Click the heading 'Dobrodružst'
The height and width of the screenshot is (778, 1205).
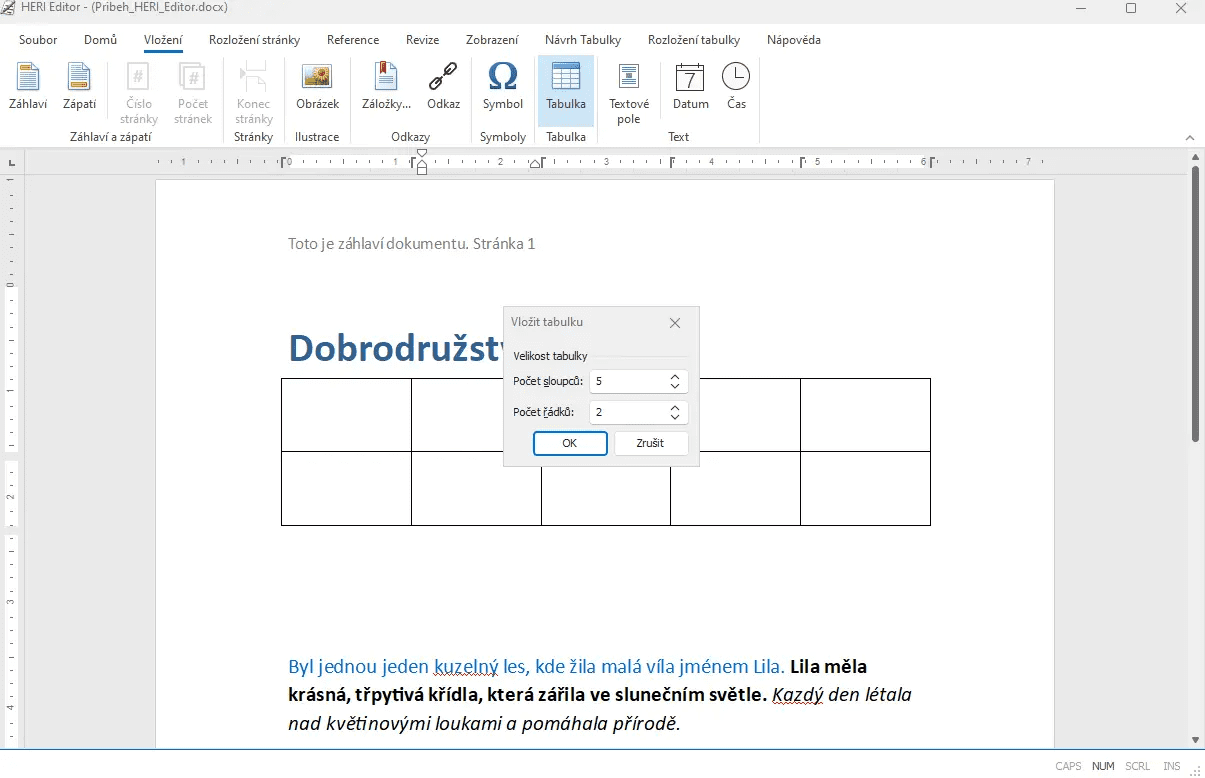[x=395, y=348]
